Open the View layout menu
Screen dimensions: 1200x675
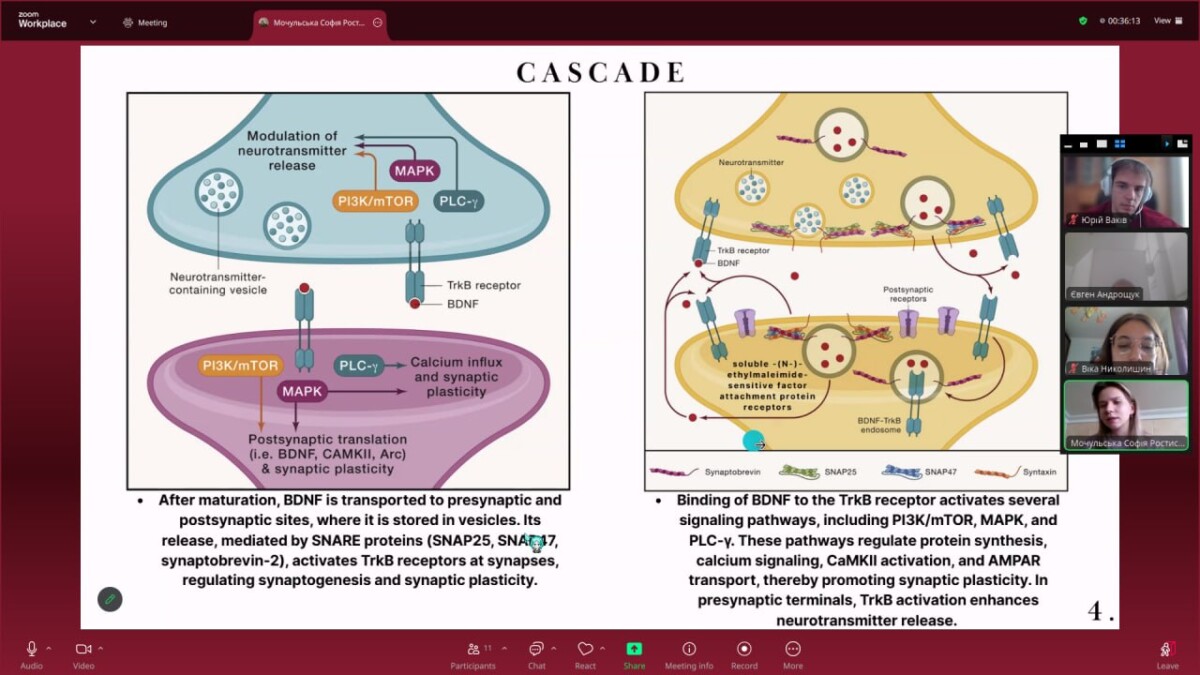tap(1165, 20)
